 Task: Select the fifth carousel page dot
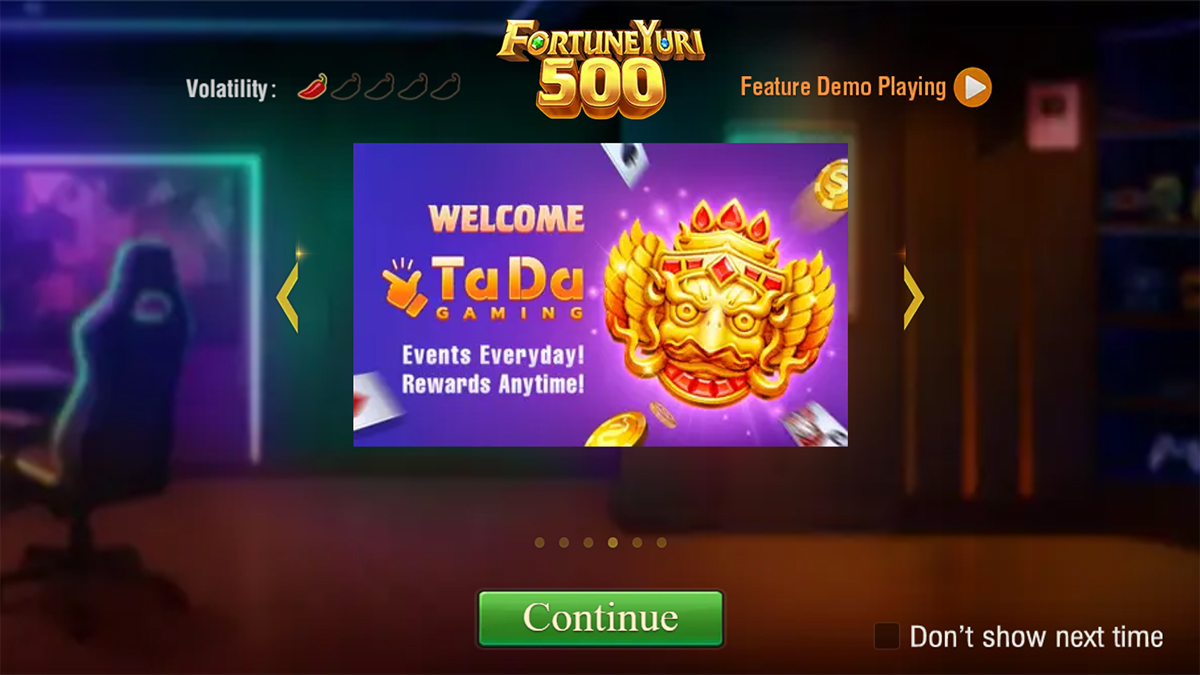click(x=637, y=543)
